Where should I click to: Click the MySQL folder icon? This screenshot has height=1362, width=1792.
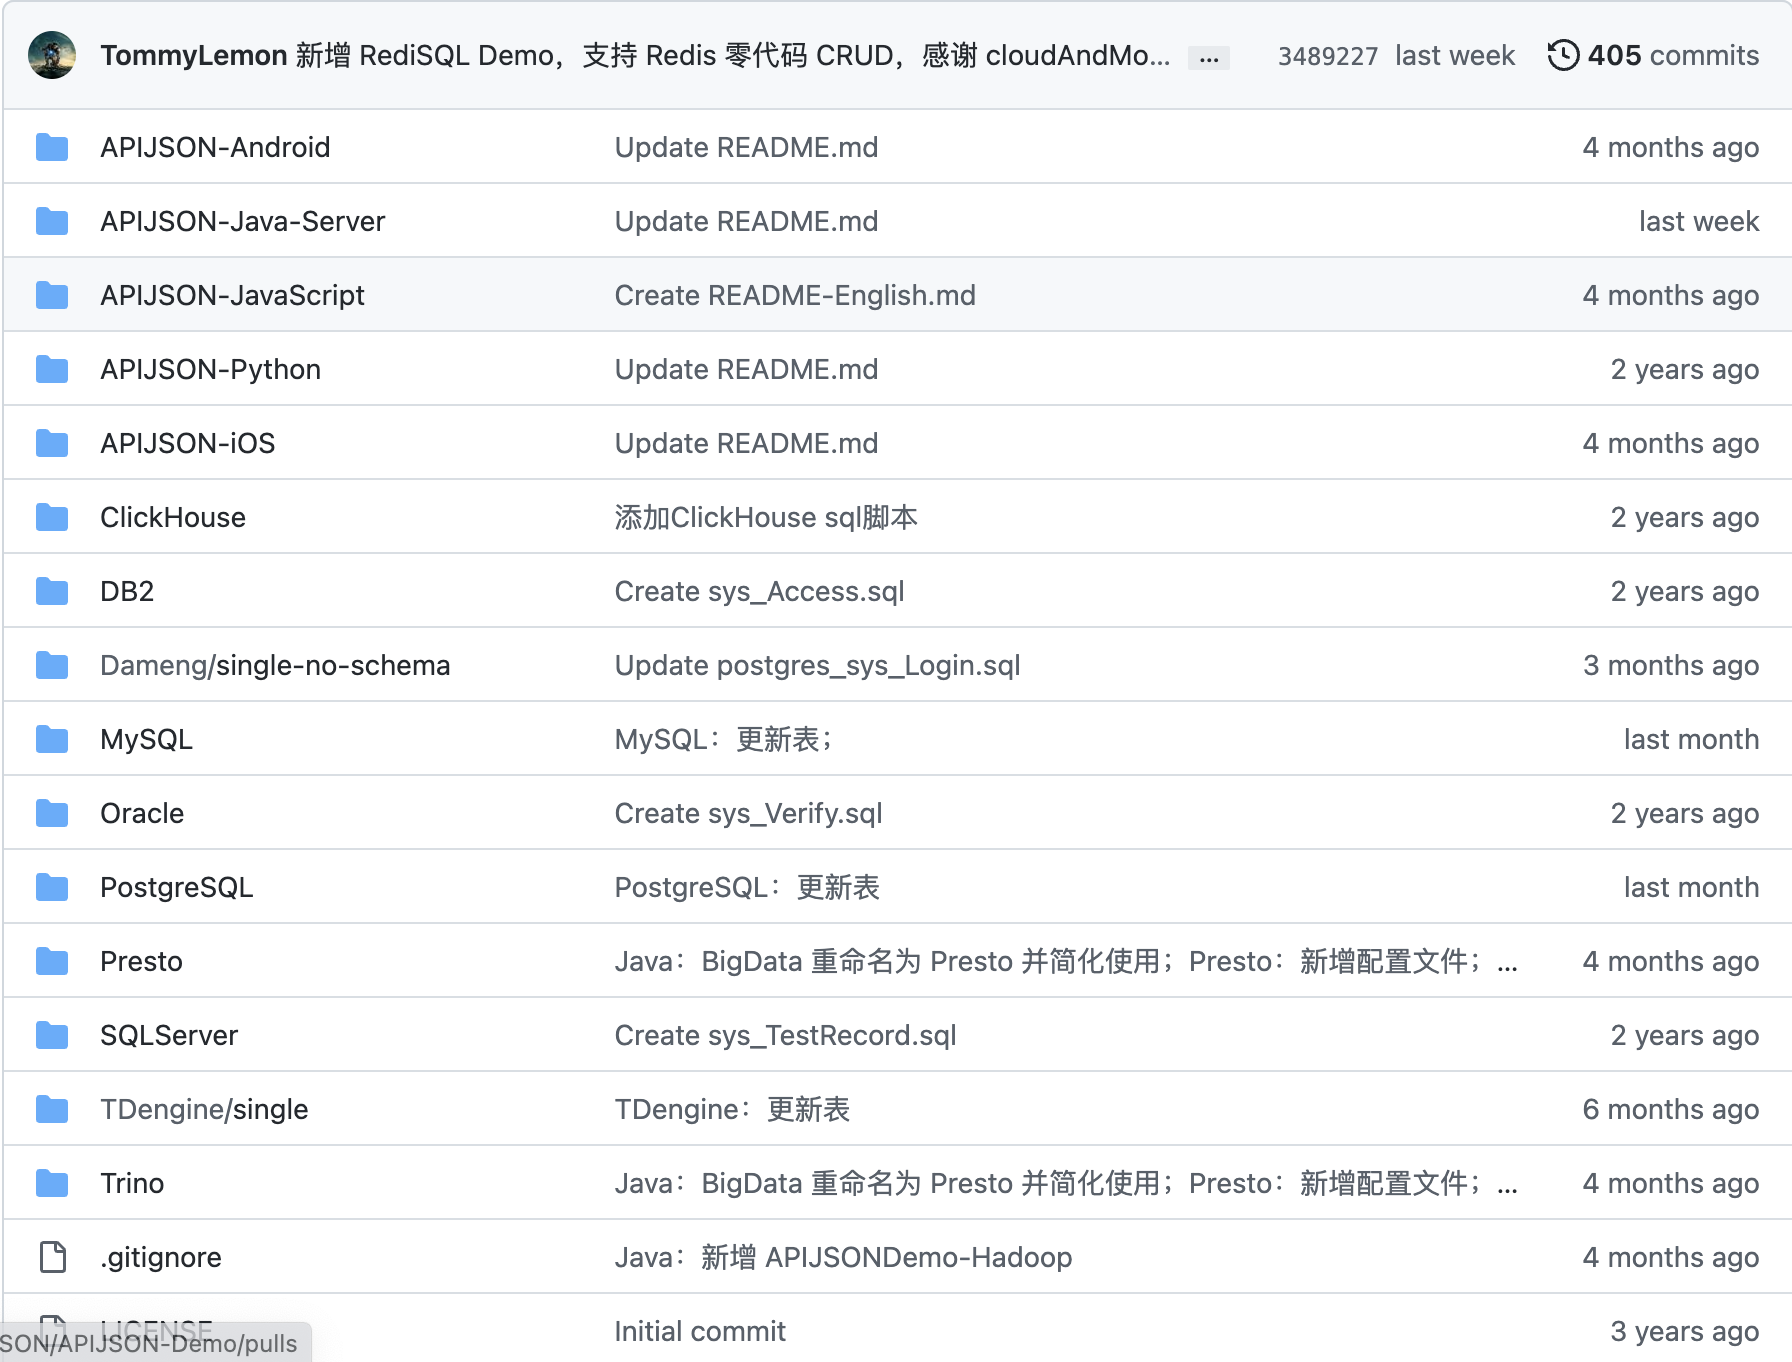[x=52, y=739]
